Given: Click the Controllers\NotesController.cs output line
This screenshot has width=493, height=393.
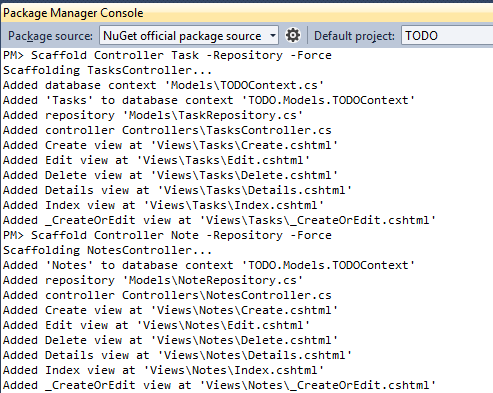Looking at the screenshot, I should [x=167, y=295].
